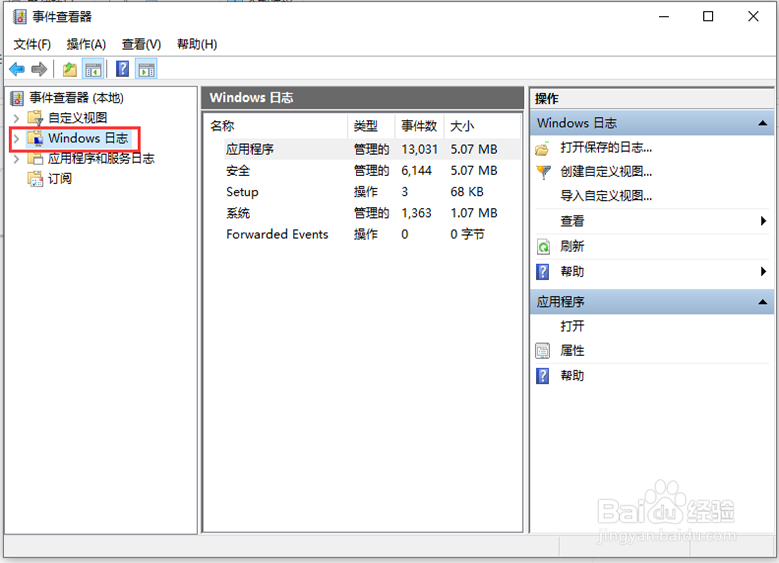
Task: Expand the Windows 日志 tree node
Action: click(16, 139)
